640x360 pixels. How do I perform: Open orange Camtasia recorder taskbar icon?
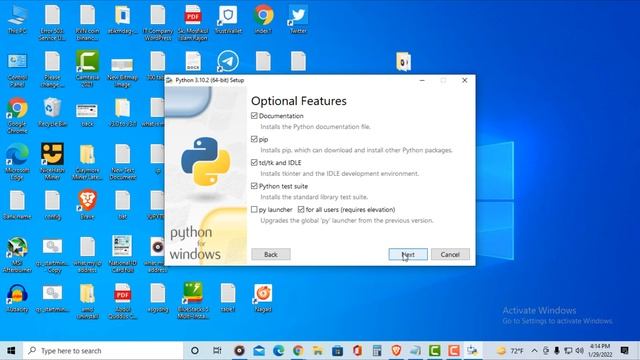click(x=454, y=351)
